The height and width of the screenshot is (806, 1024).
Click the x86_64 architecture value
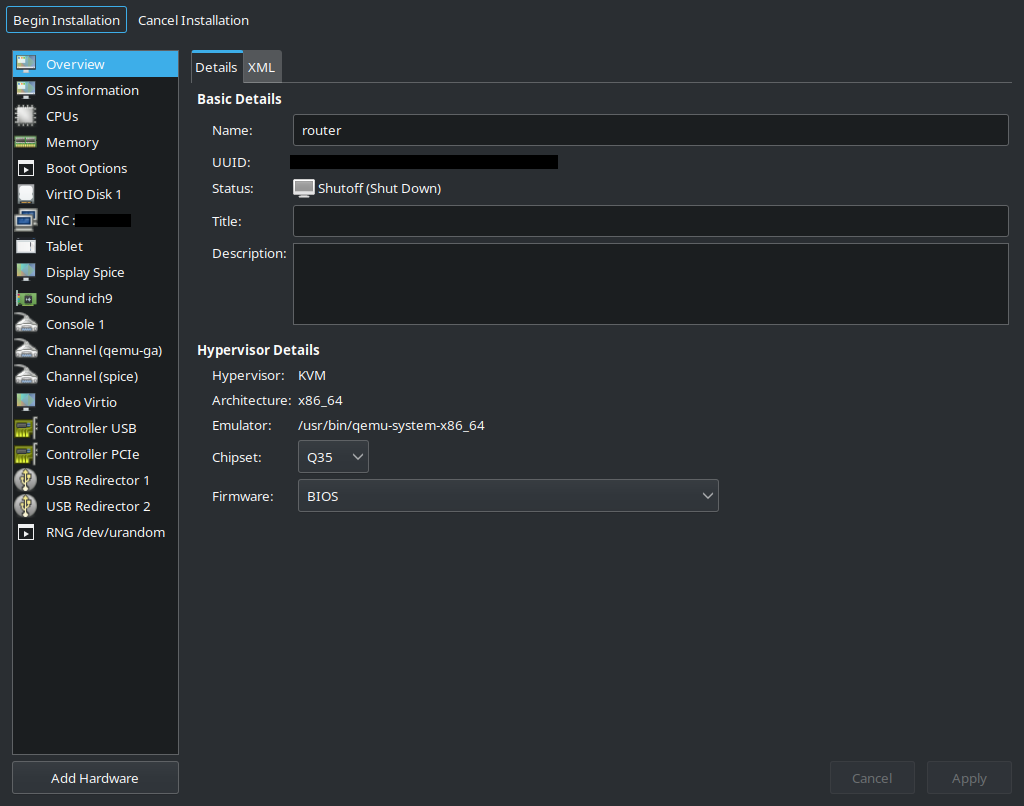(x=320, y=400)
